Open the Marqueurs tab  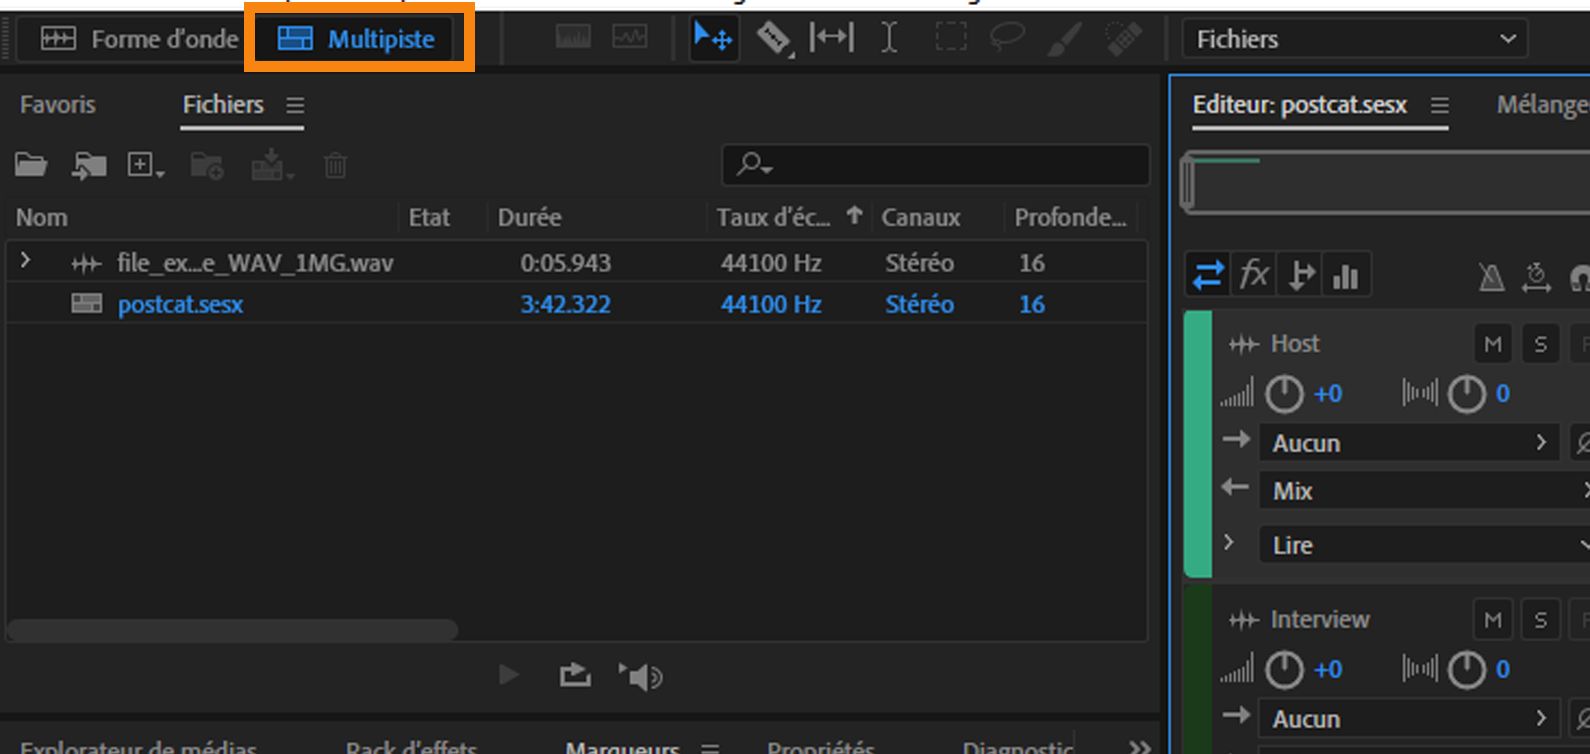(622, 746)
